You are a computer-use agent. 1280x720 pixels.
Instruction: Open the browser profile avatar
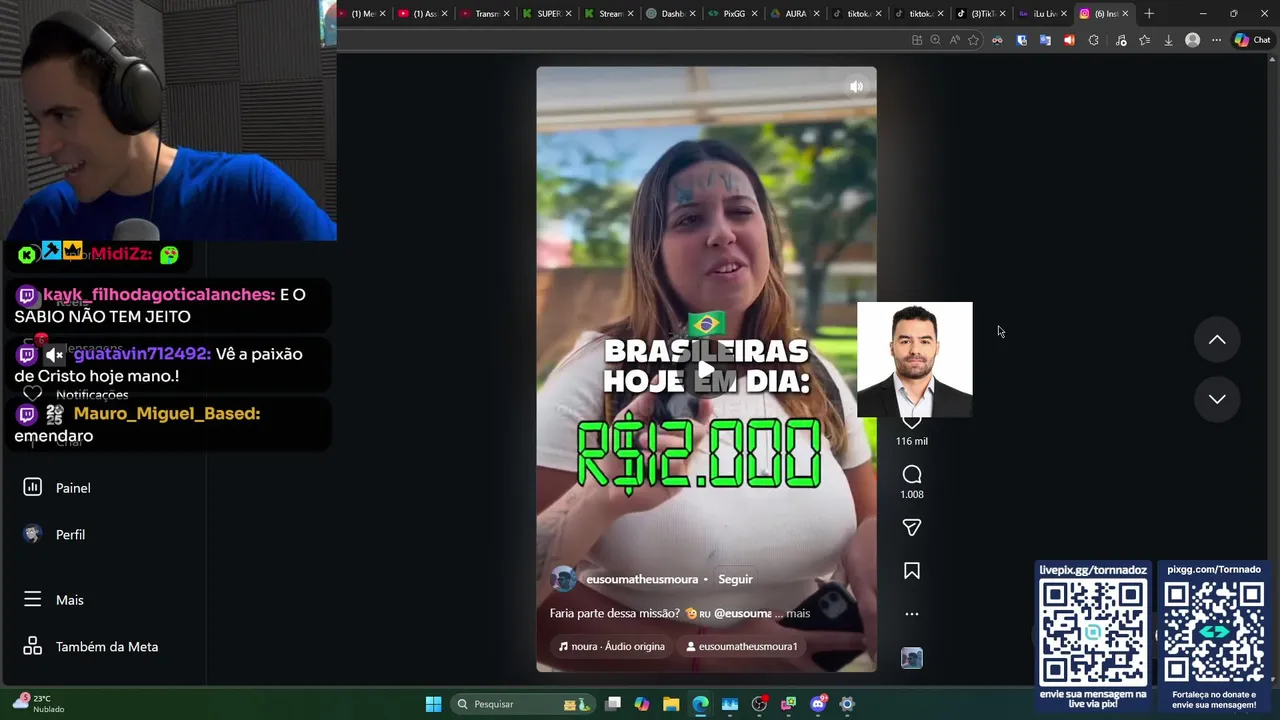coord(1192,40)
